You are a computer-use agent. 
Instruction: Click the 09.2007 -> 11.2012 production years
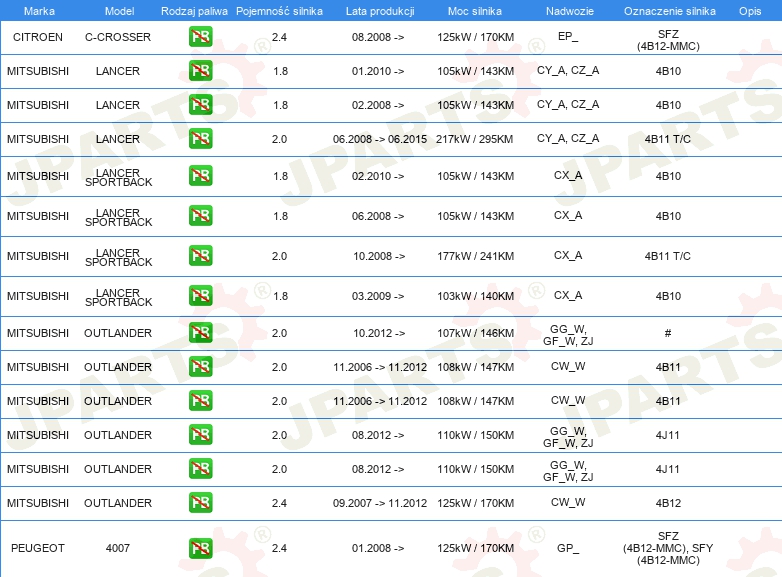tap(380, 503)
